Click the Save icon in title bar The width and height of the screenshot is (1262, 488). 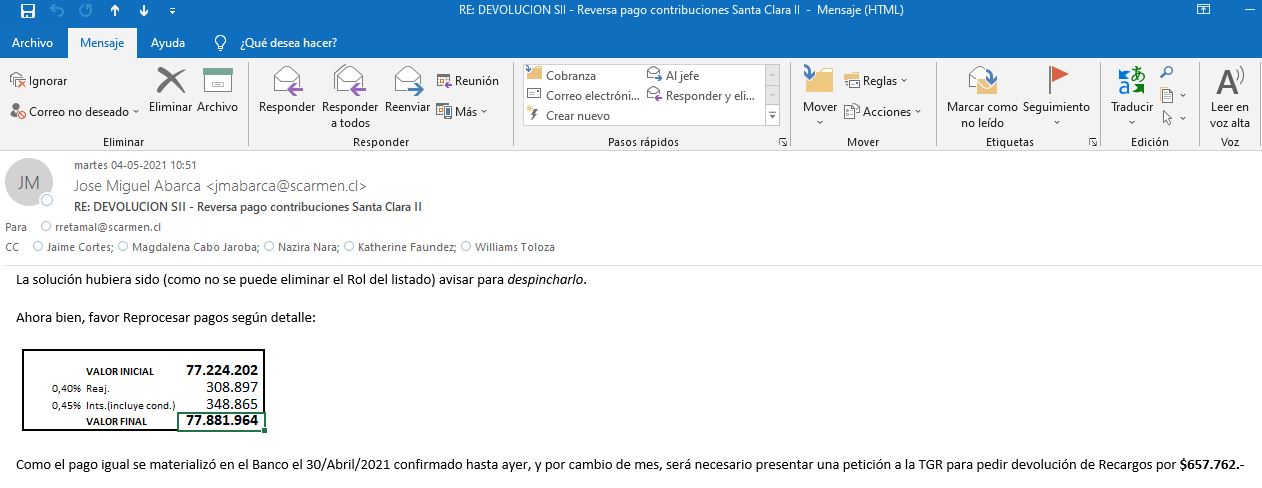(28, 11)
